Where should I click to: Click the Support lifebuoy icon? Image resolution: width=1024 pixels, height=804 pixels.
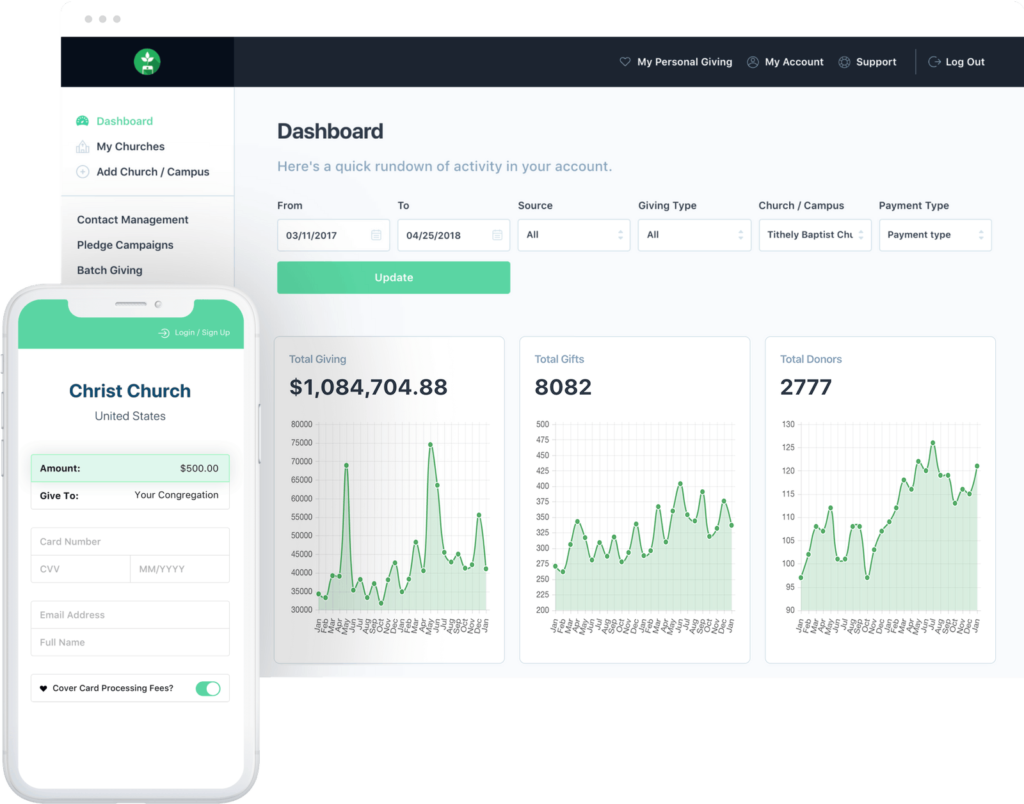point(844,62)
